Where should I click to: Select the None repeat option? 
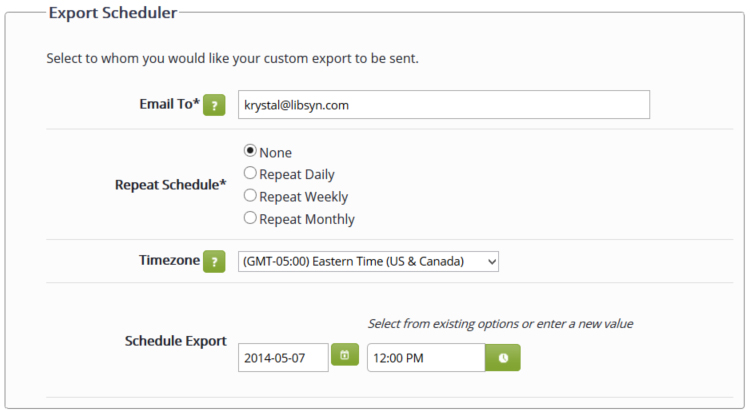tap(250, 151)
